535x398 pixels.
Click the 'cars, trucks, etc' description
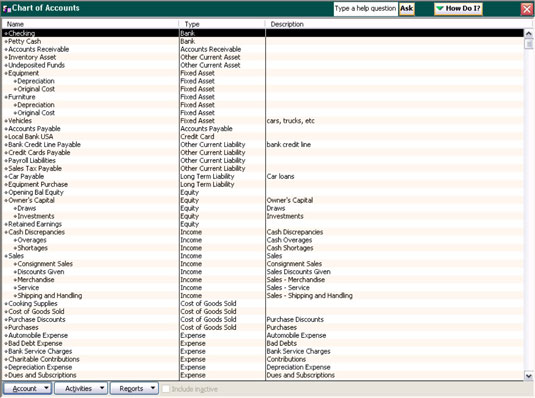[291, 121]
